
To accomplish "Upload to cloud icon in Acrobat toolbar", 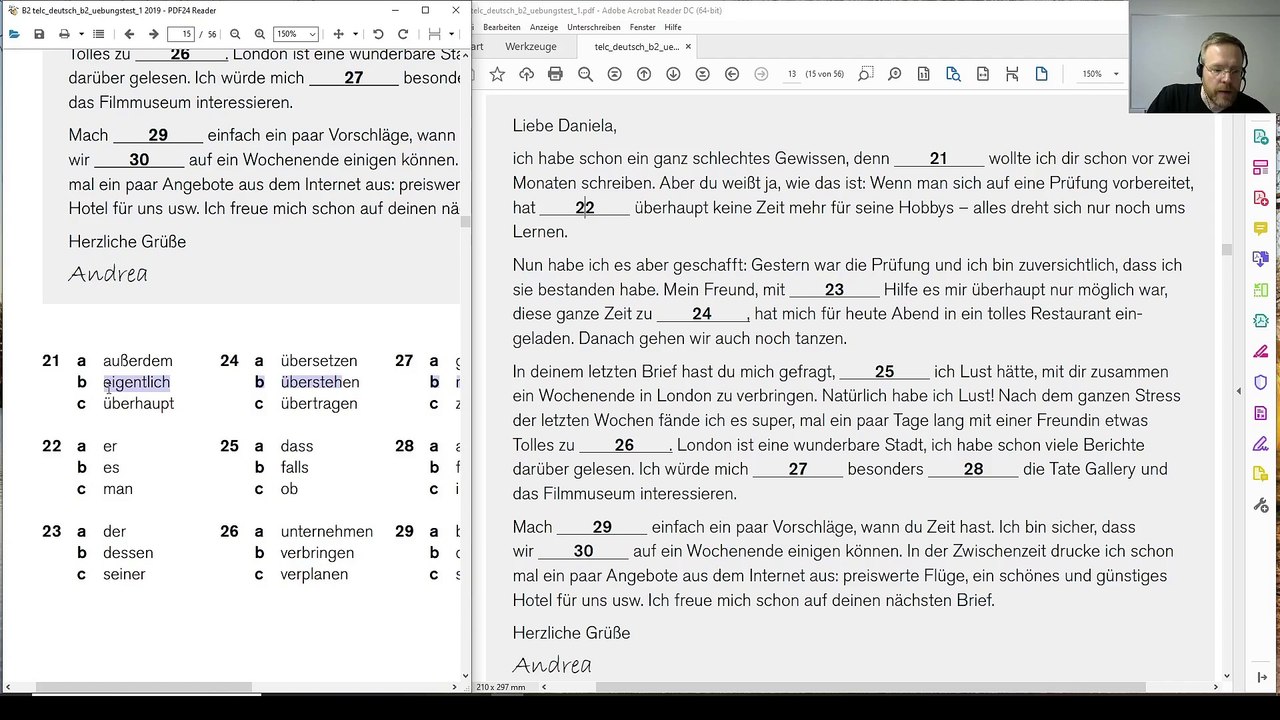I will pyautogui.click(x=526, y=74).
